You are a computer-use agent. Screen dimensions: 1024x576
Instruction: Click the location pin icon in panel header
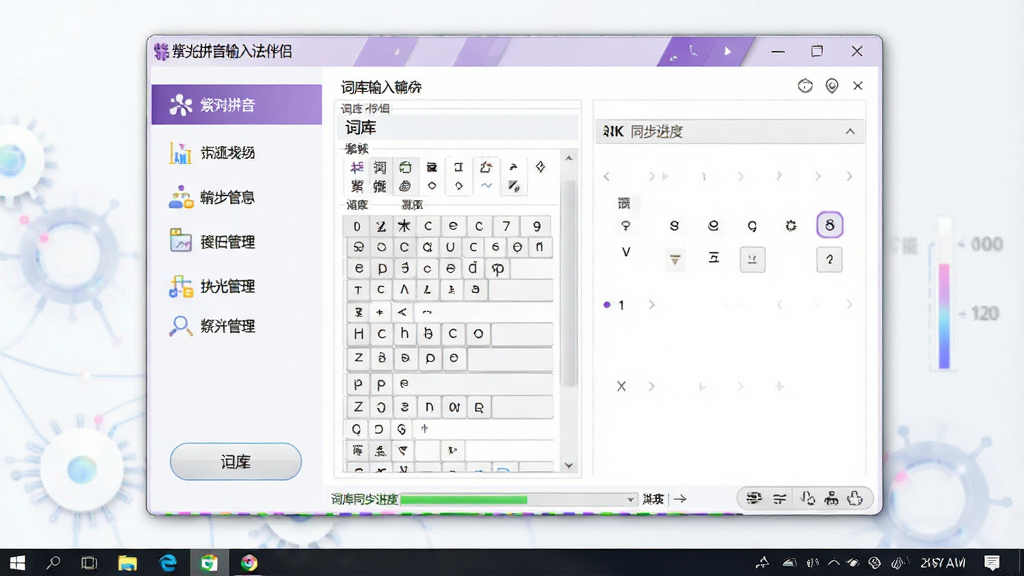coord(832,86)
